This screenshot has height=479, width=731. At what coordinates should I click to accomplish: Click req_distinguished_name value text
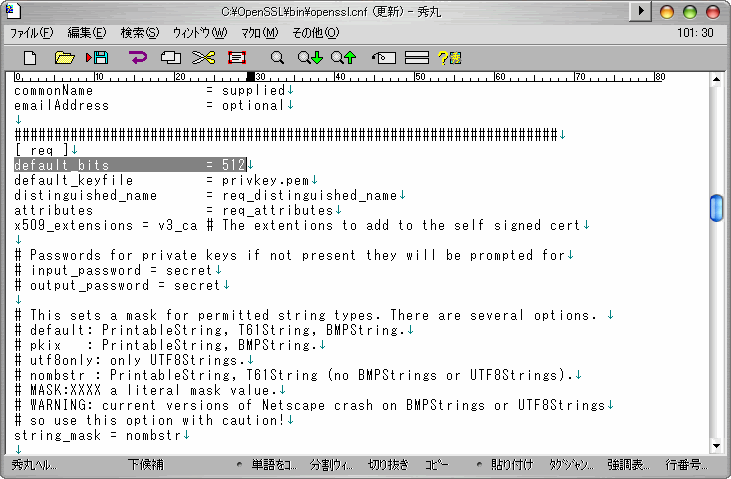[x=310, y=195]
